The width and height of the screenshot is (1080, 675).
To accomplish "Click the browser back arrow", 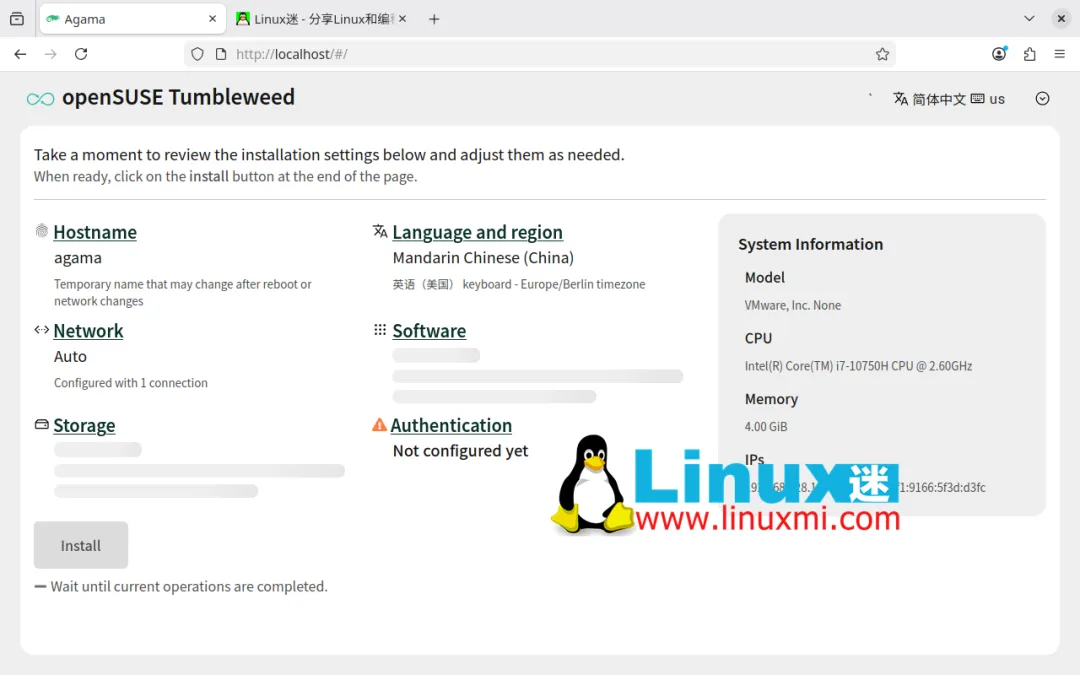I will pos(20,54).
